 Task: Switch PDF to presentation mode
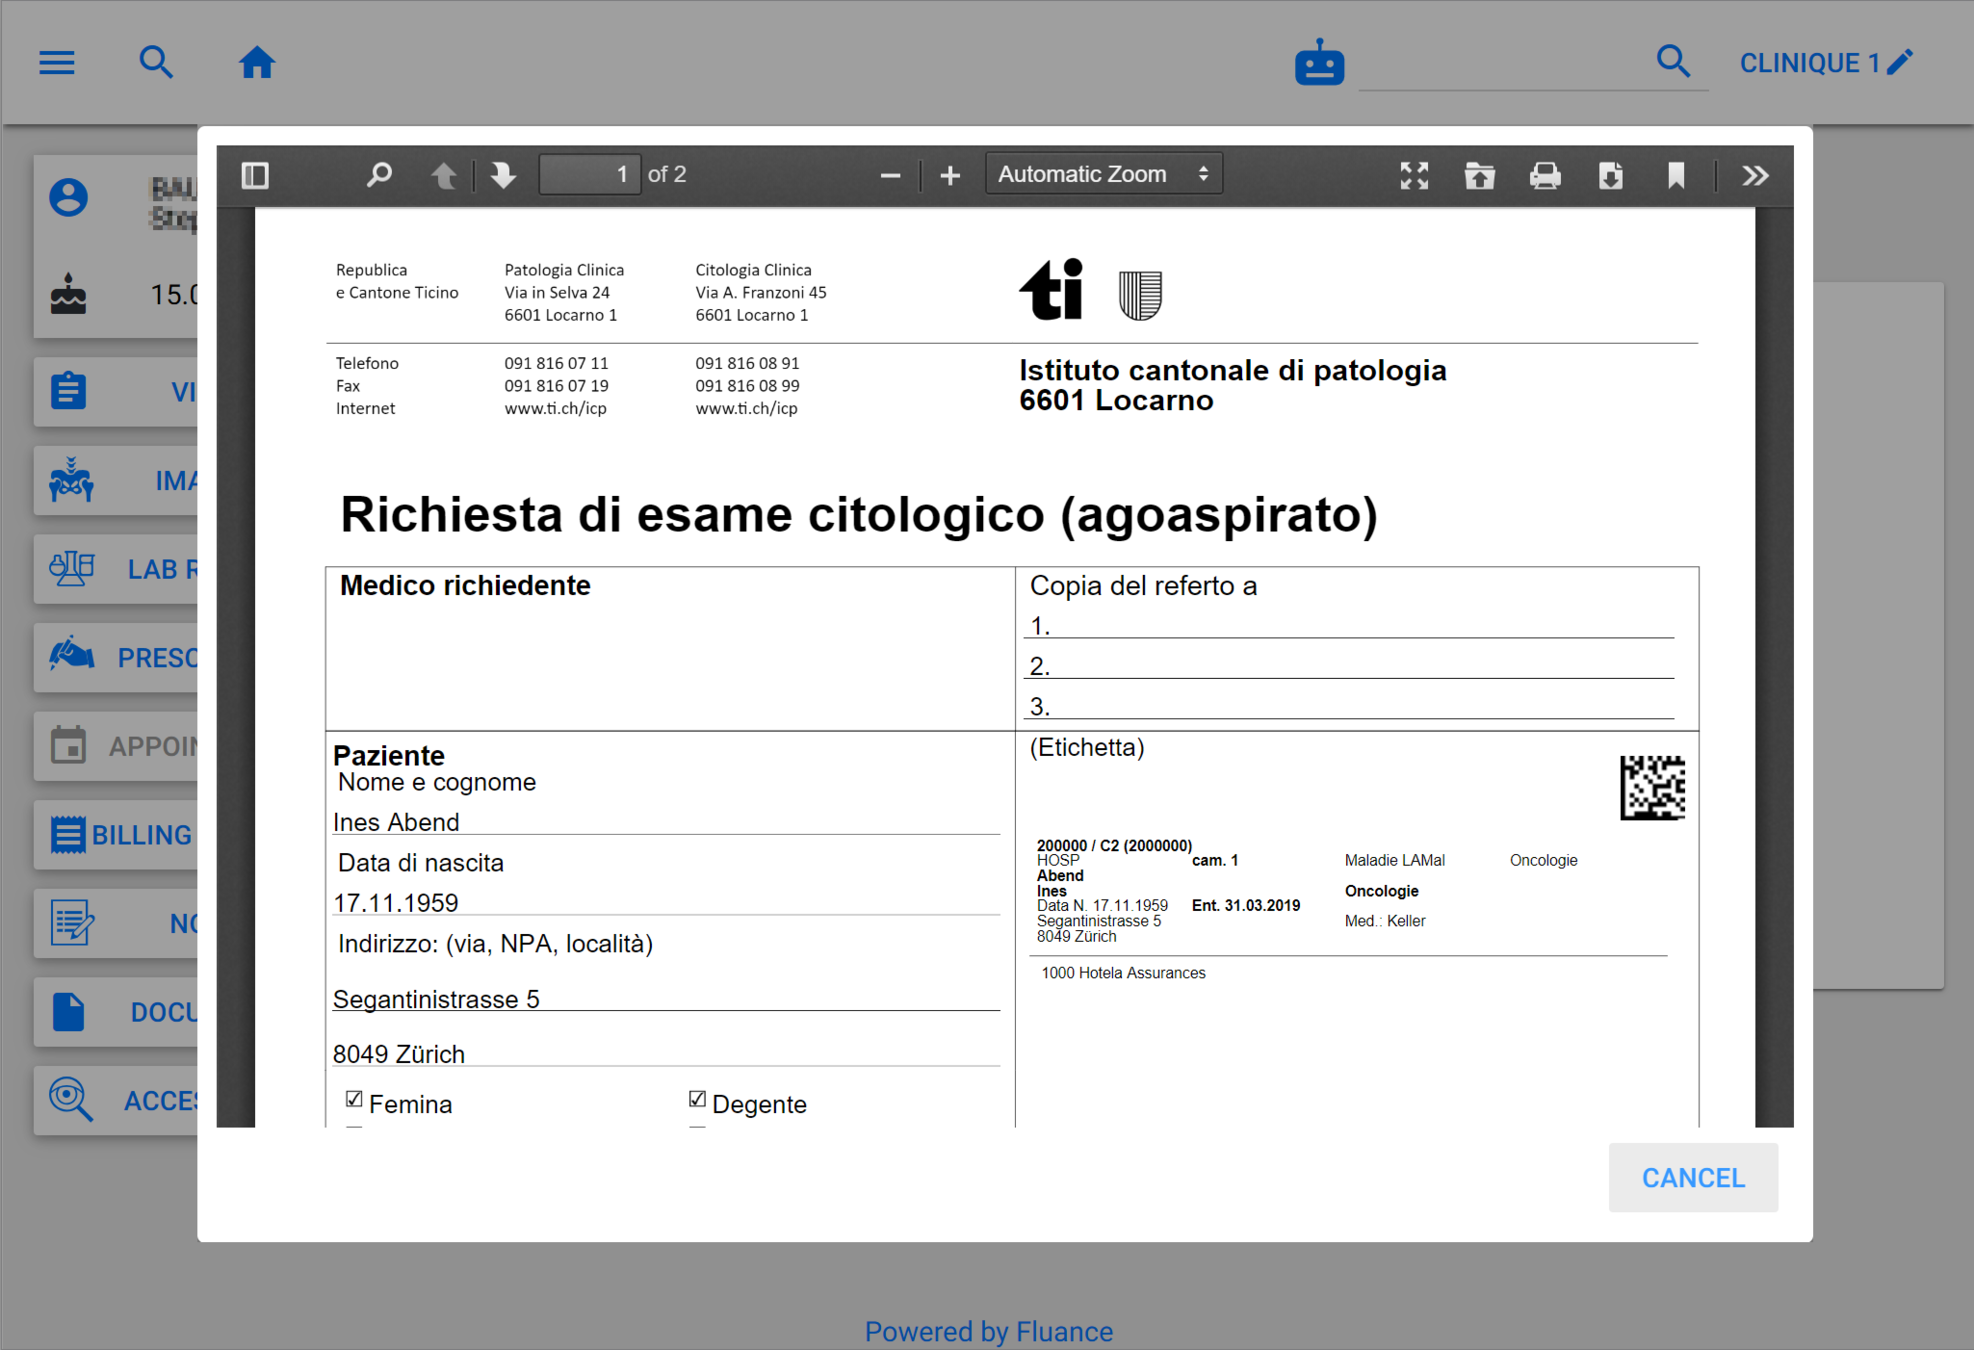[1413, 175]
